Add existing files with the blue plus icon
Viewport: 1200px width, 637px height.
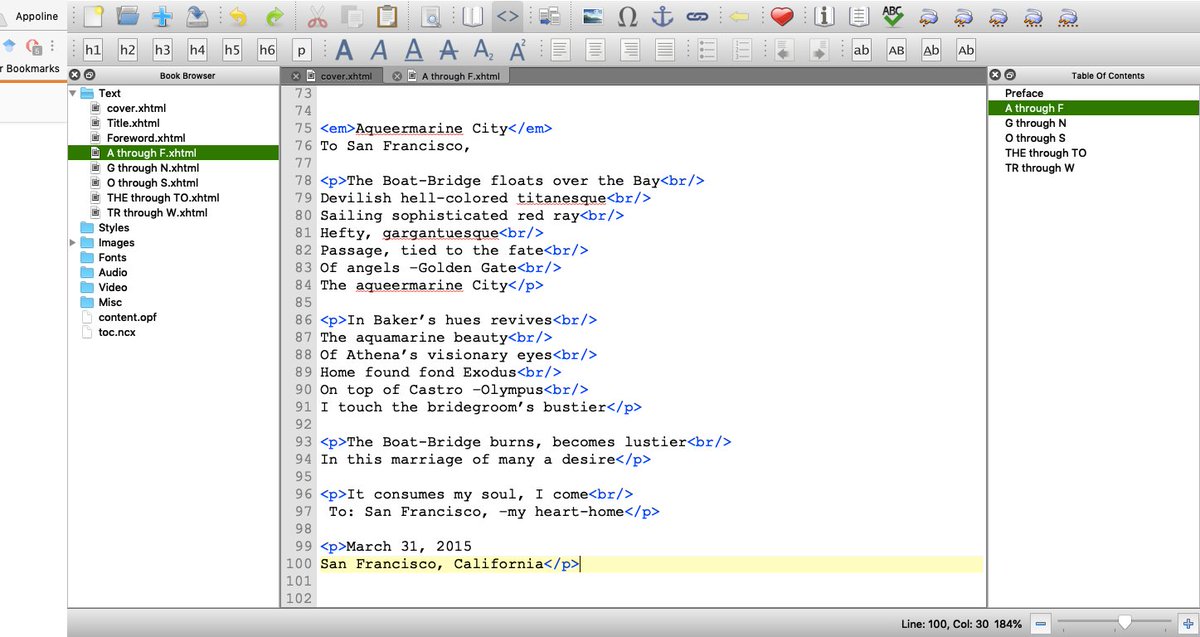(162, 16)
